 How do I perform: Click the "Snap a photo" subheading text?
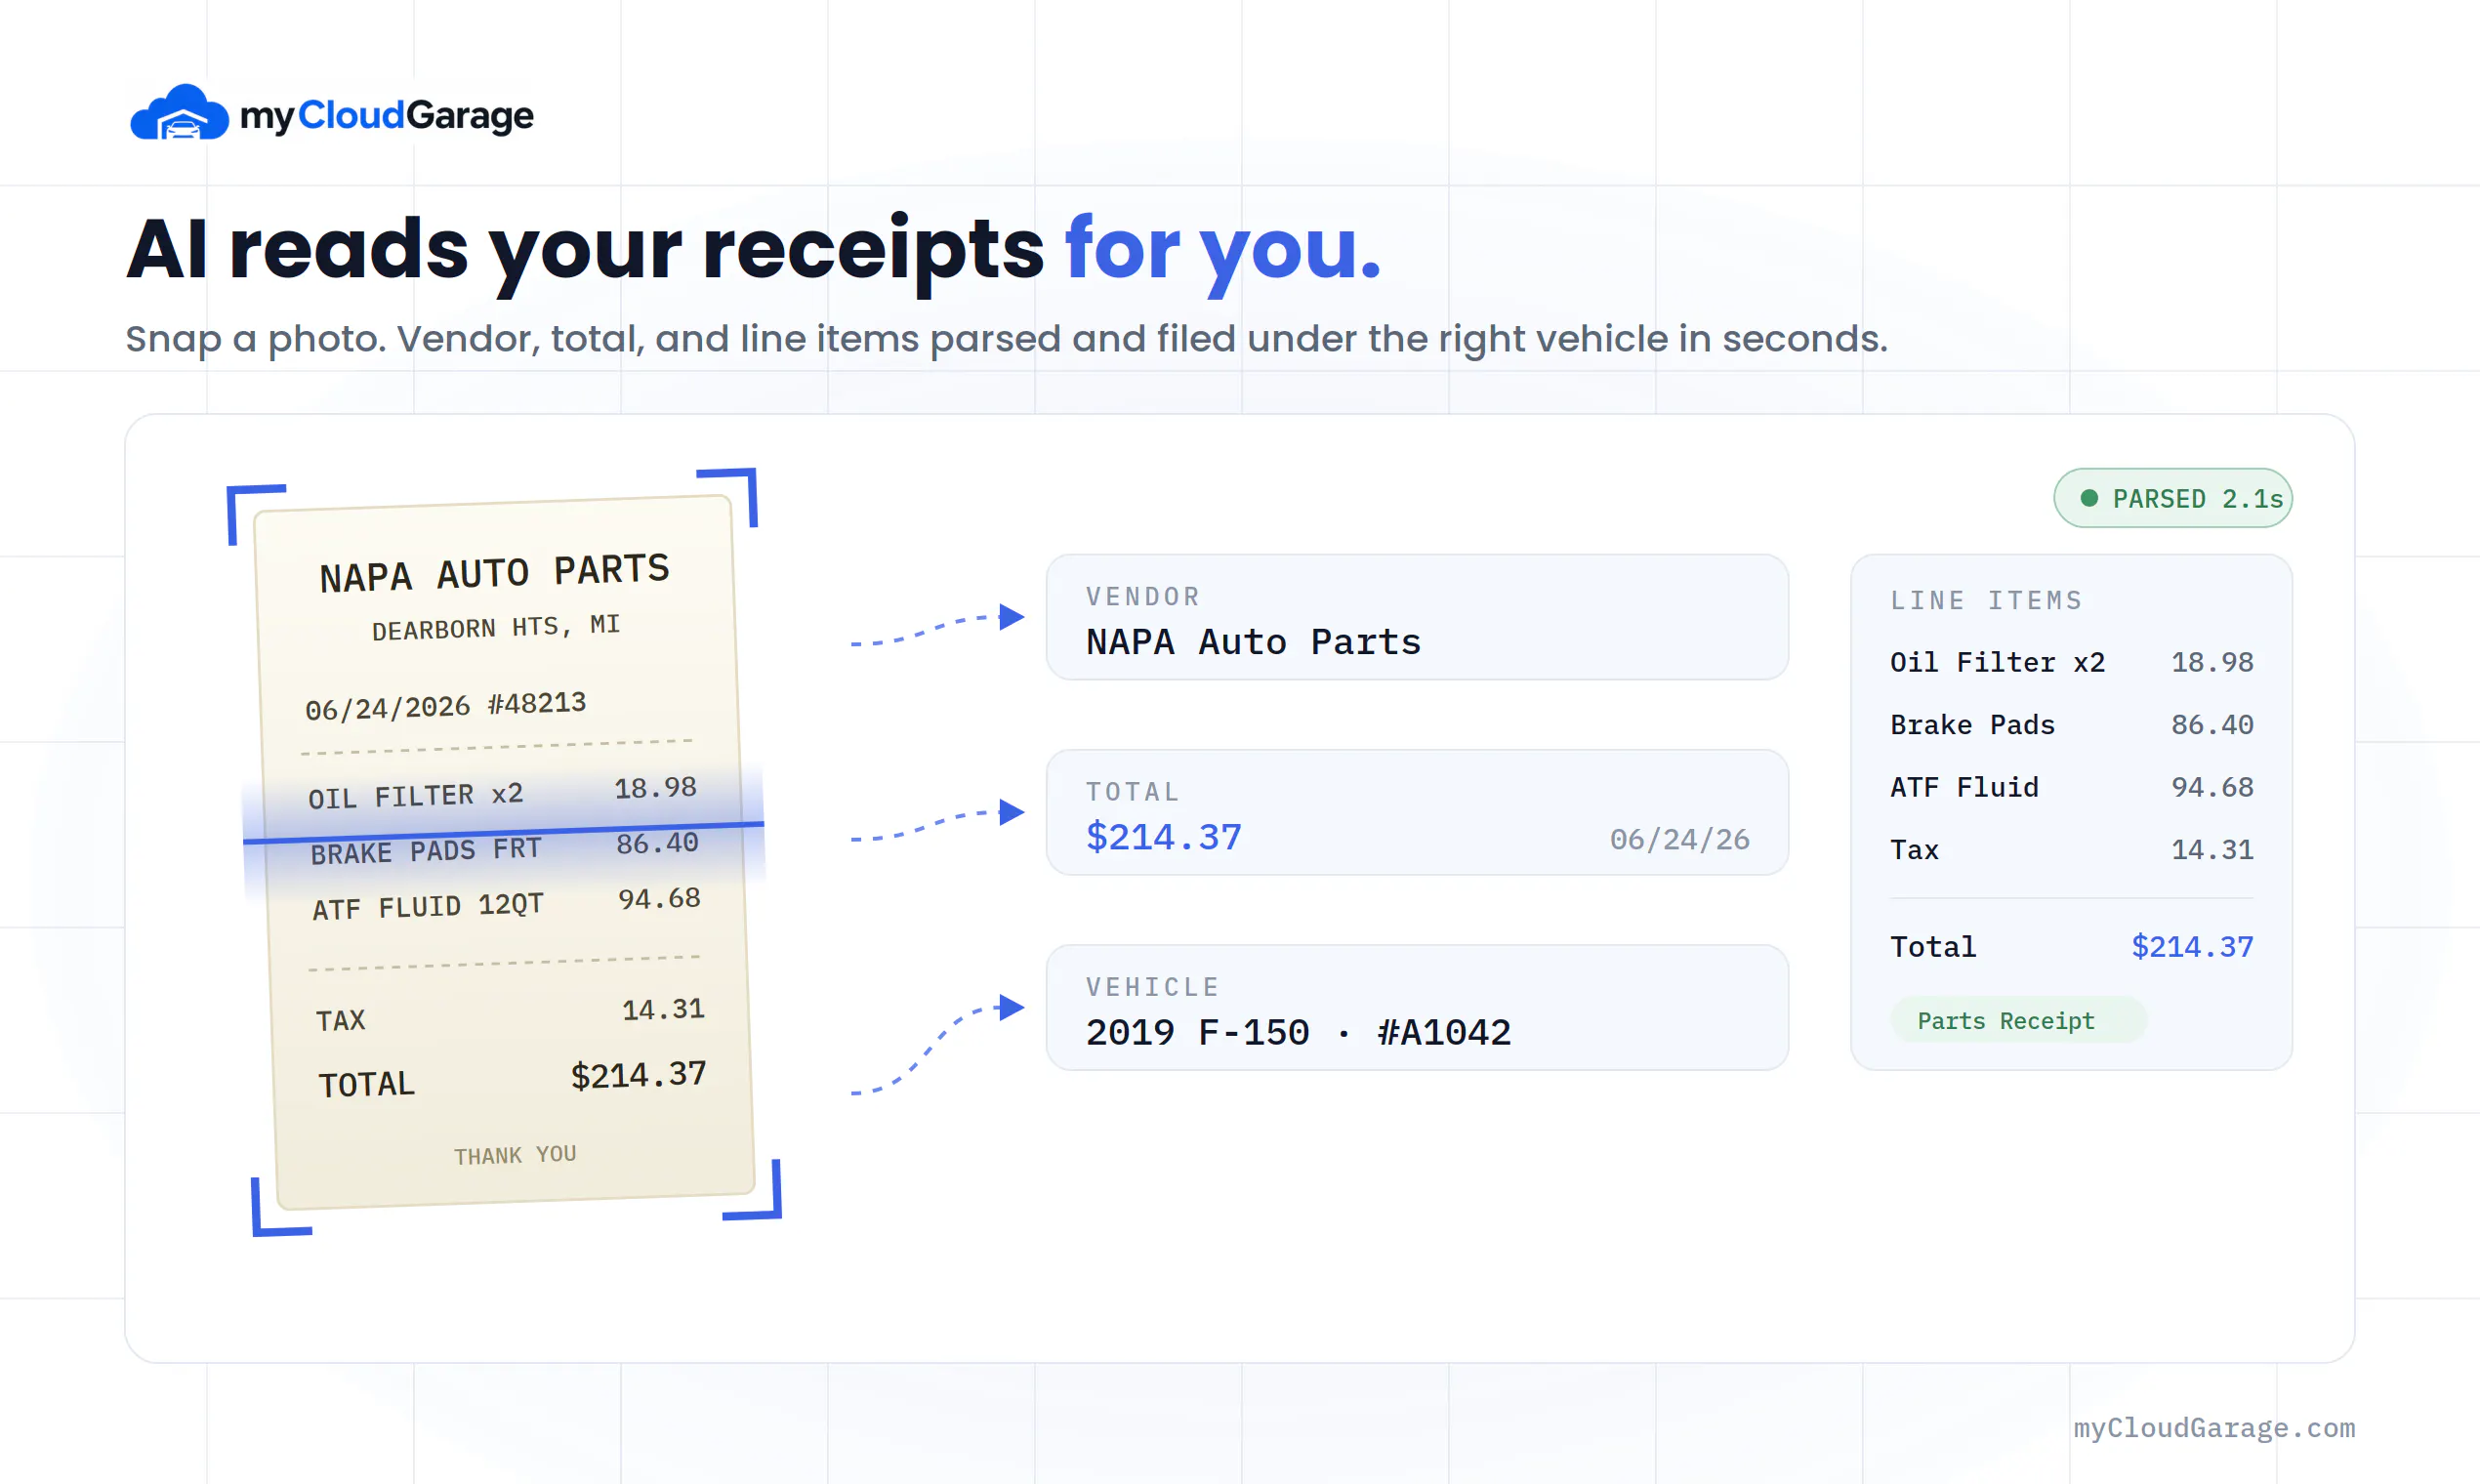tap(1006, 339)
